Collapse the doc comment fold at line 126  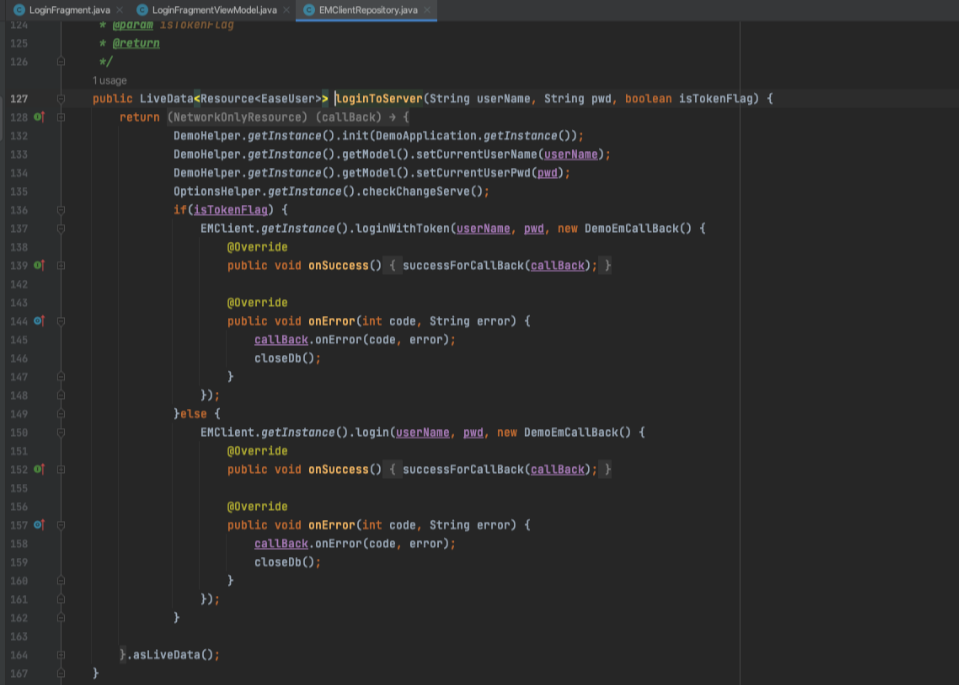click(x=61, y=62)
